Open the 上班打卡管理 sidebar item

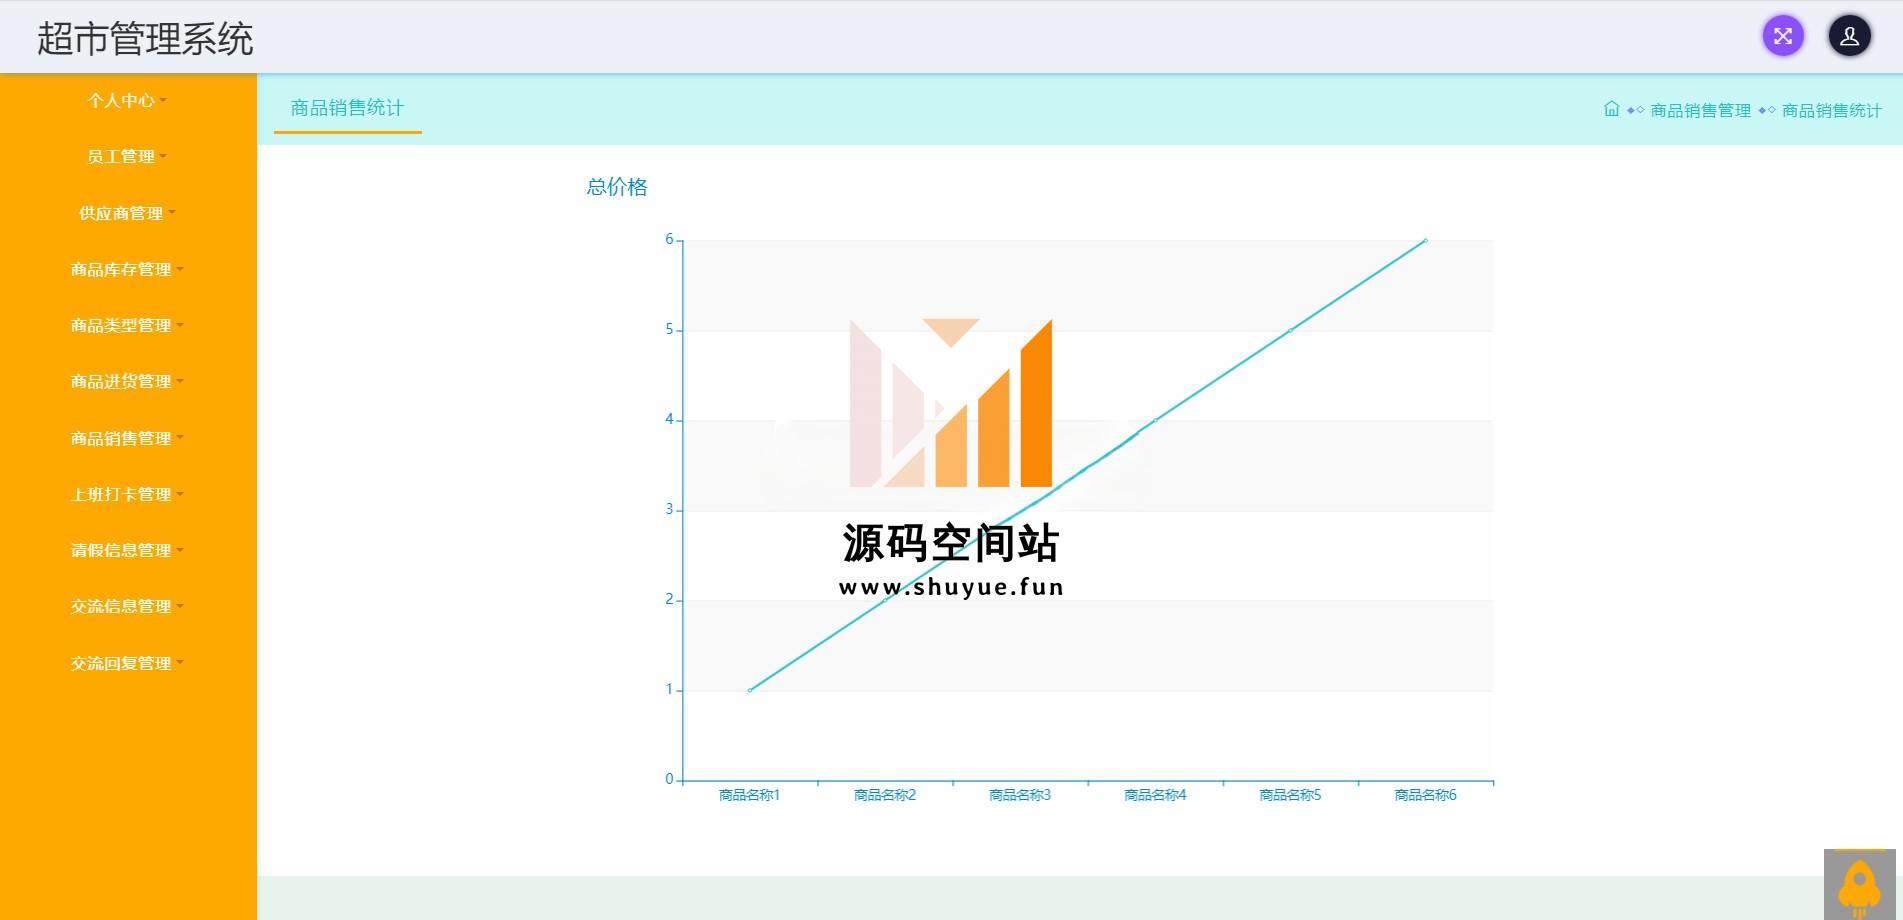click(x=126, y=494)
